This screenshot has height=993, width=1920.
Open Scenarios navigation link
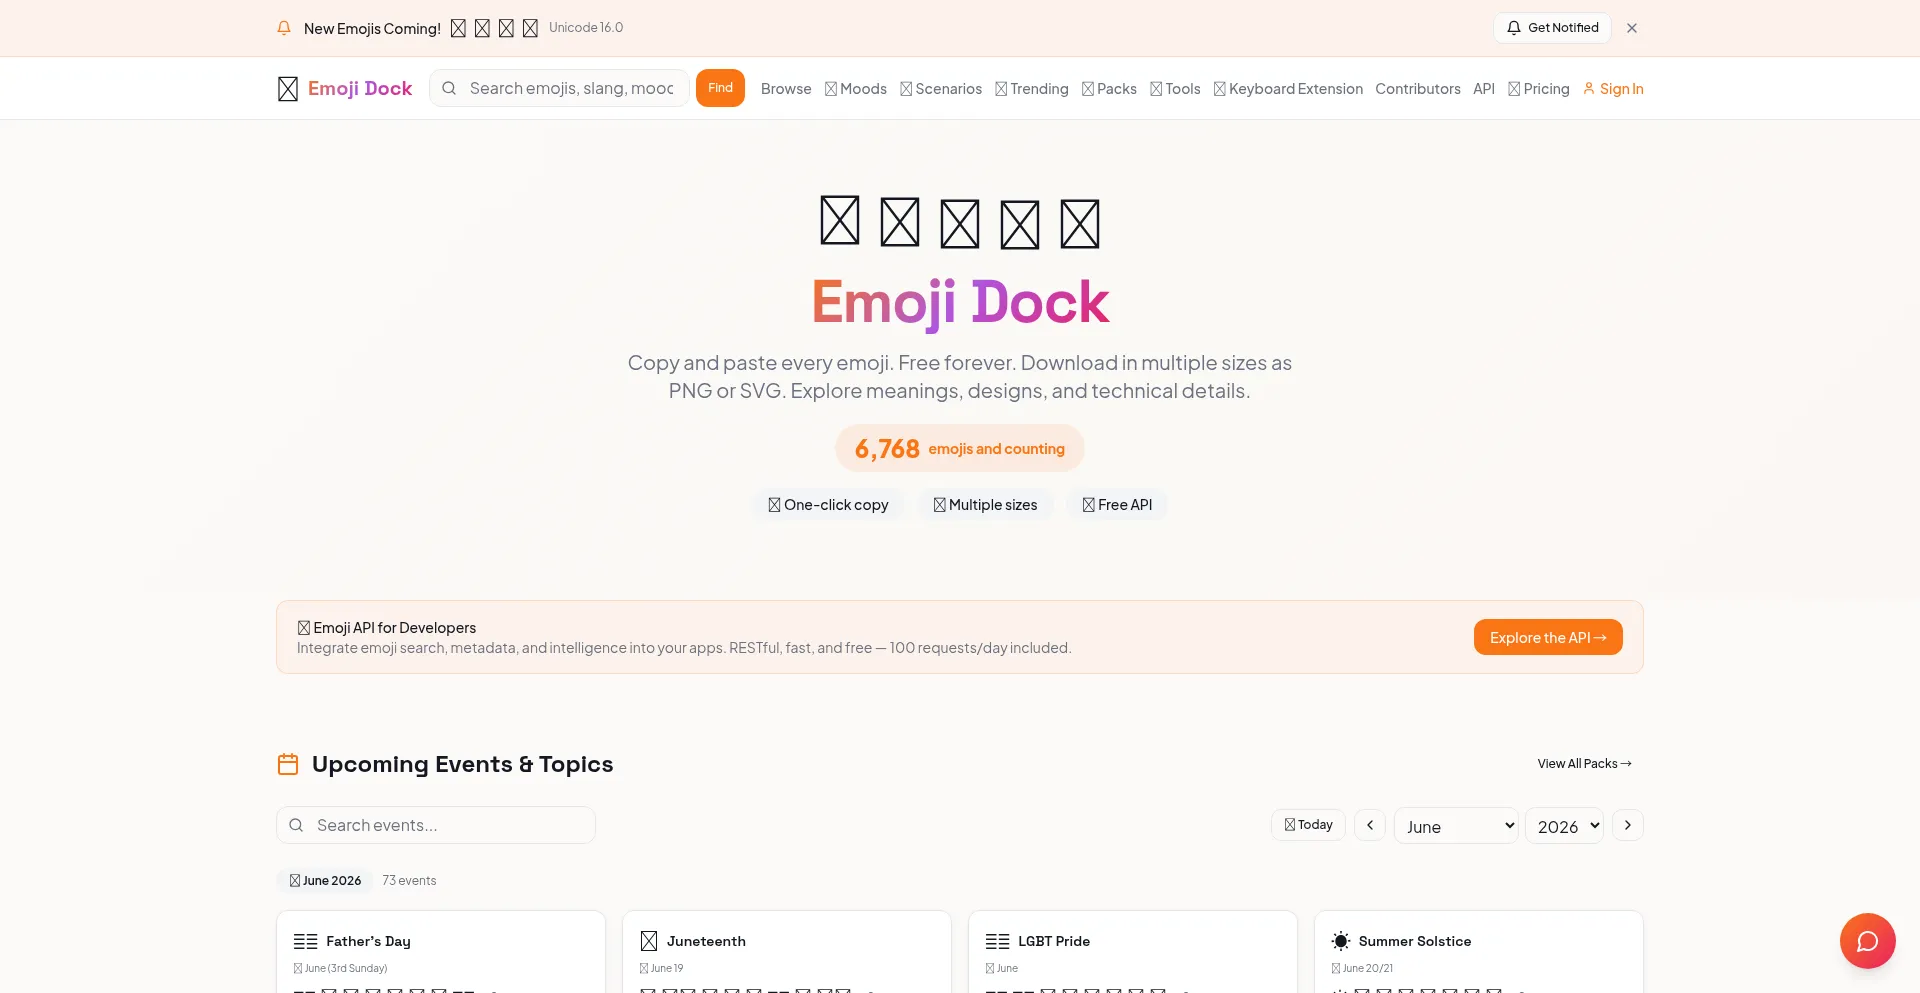[x=941, y=89]
